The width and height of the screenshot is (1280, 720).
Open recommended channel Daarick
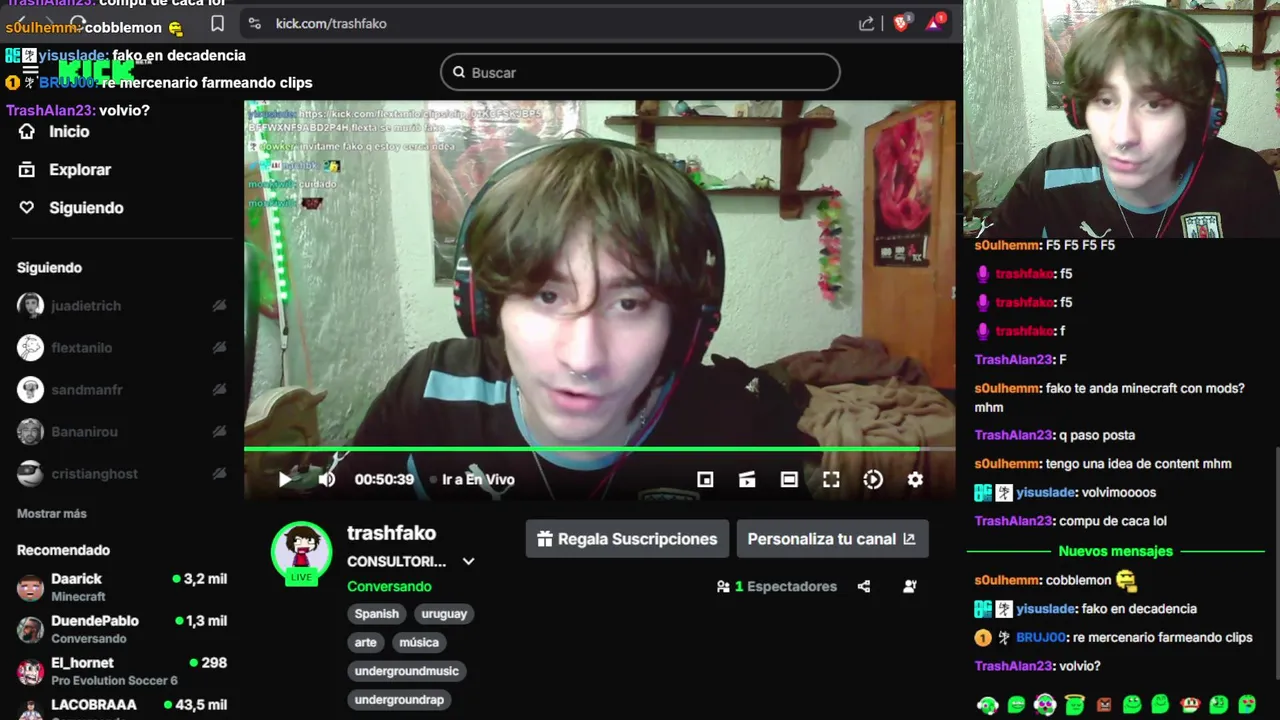(x=122, y=587)
